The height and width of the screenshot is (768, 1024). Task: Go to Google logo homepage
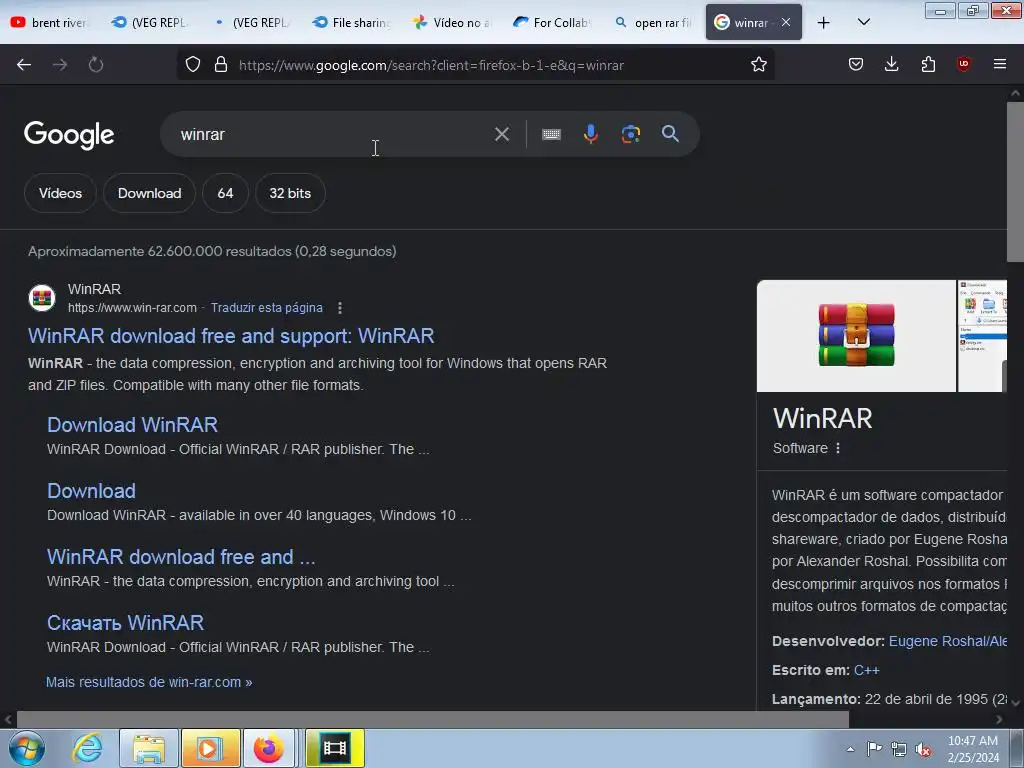[69, 135]
